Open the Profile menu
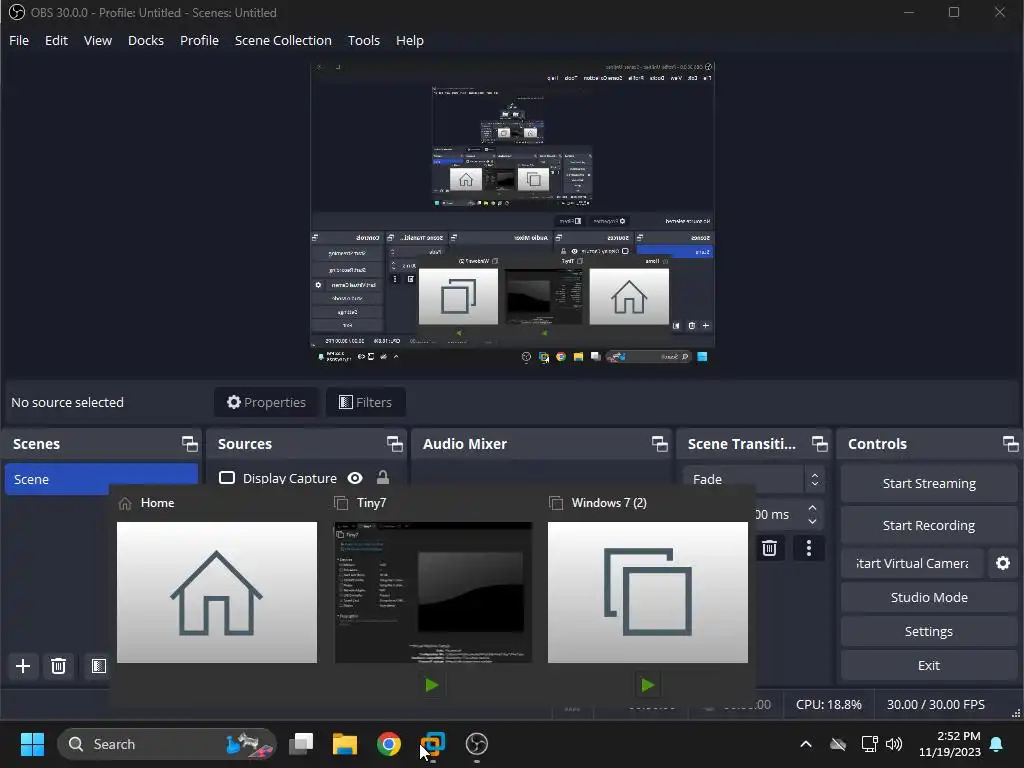 (199, 40)
